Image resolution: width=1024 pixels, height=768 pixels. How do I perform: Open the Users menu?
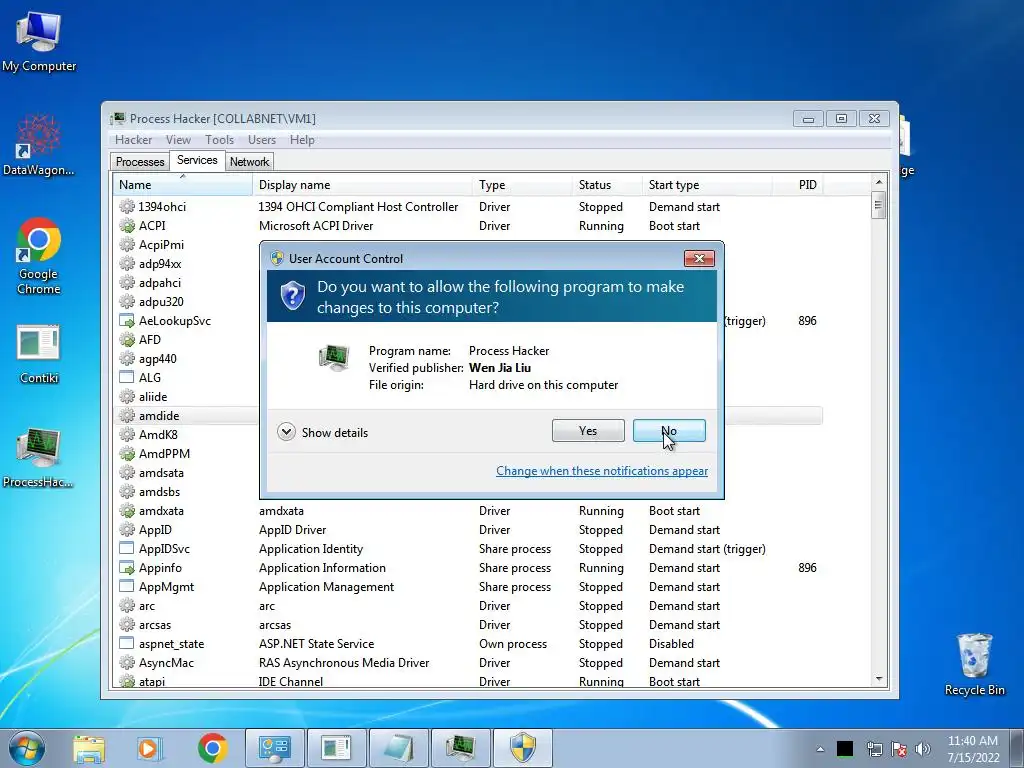261,140
